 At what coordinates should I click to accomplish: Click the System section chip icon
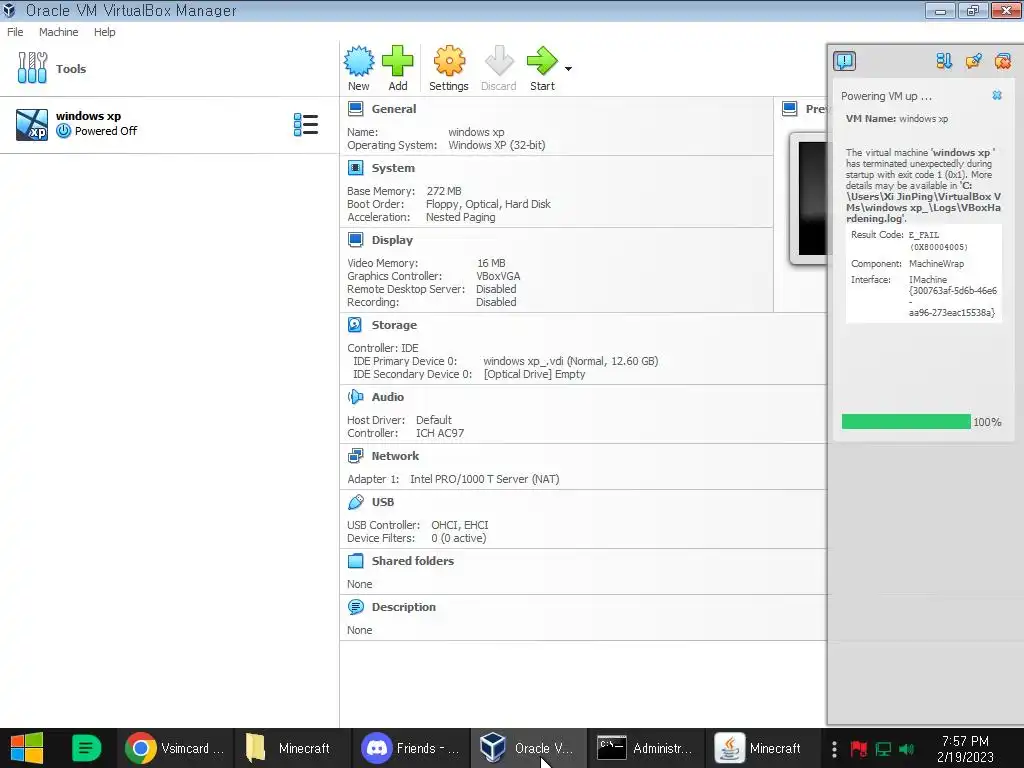[x=355, y=168]
